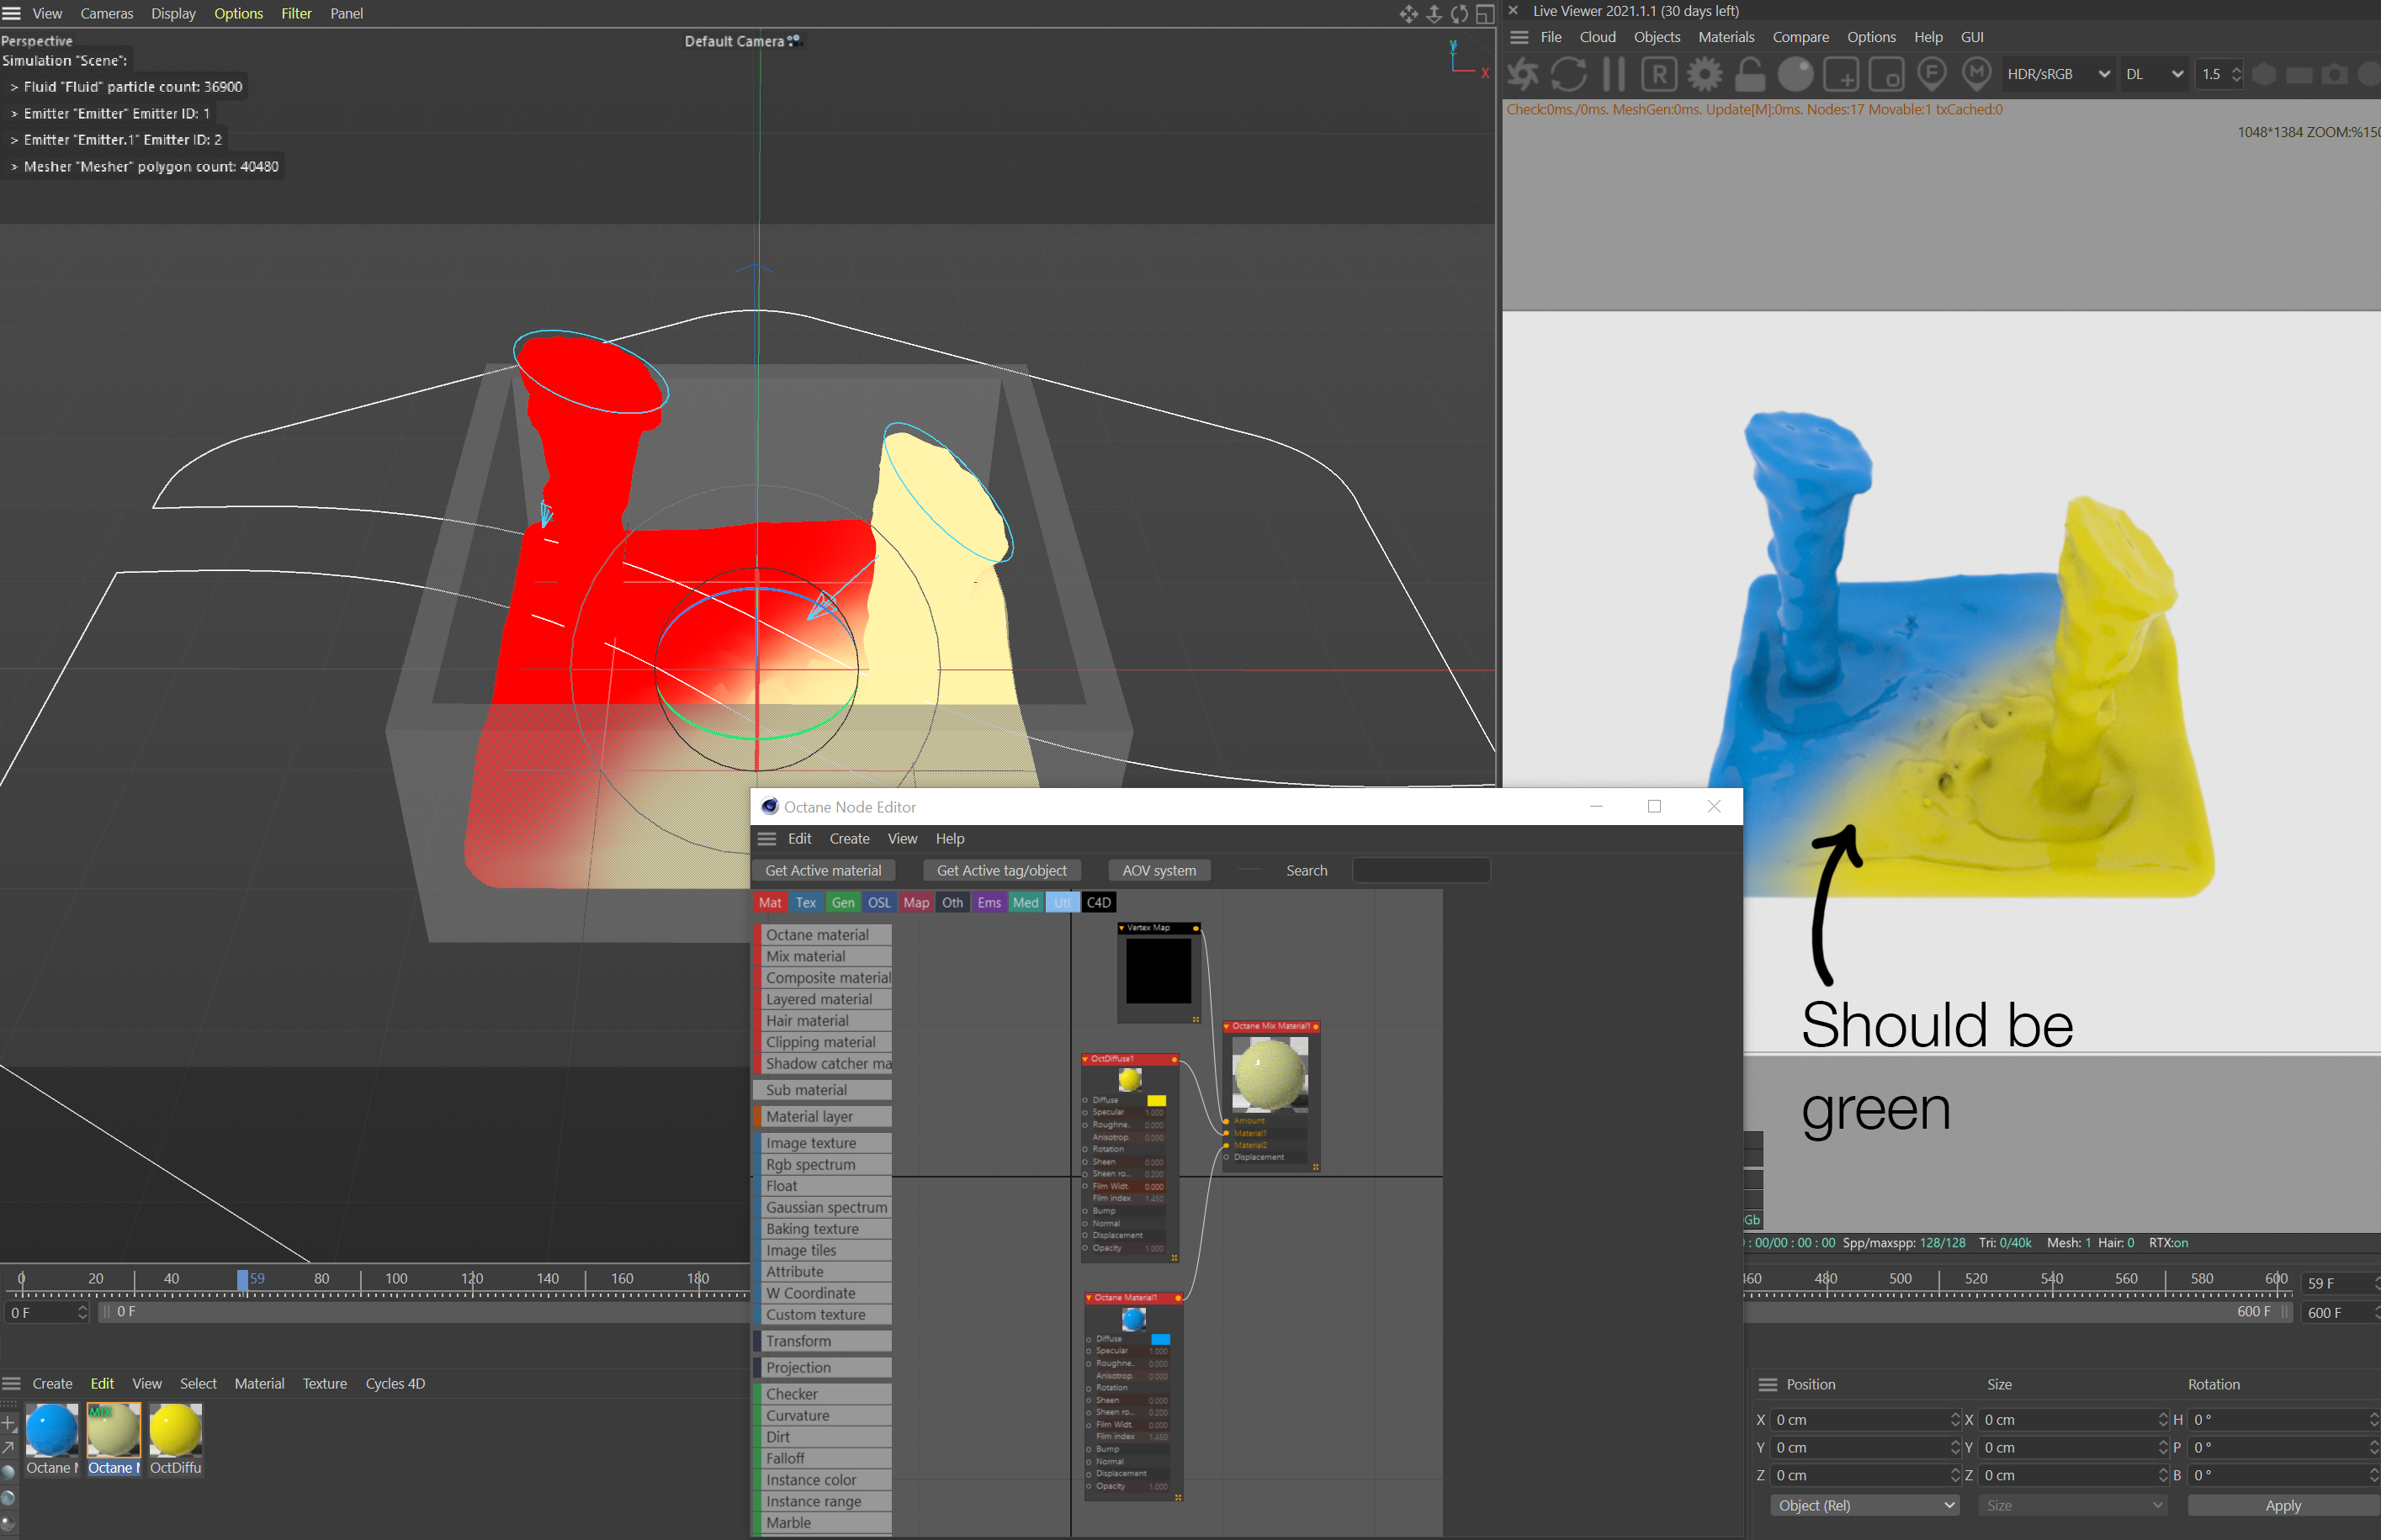Open the HDR/sRGB dropdown

pyautogui.click(x=2057, y=74)
